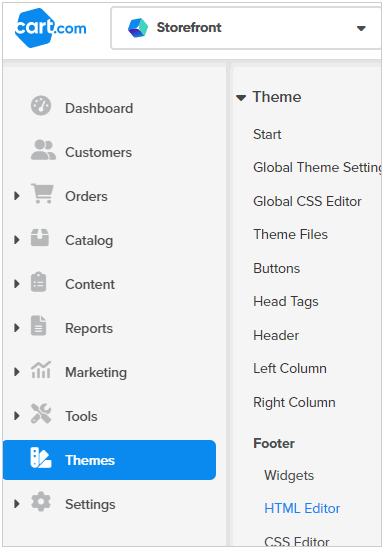Screen dimensions: 385x550
Task: Click the Orders shopping cart icon
Action: point(42,193)
